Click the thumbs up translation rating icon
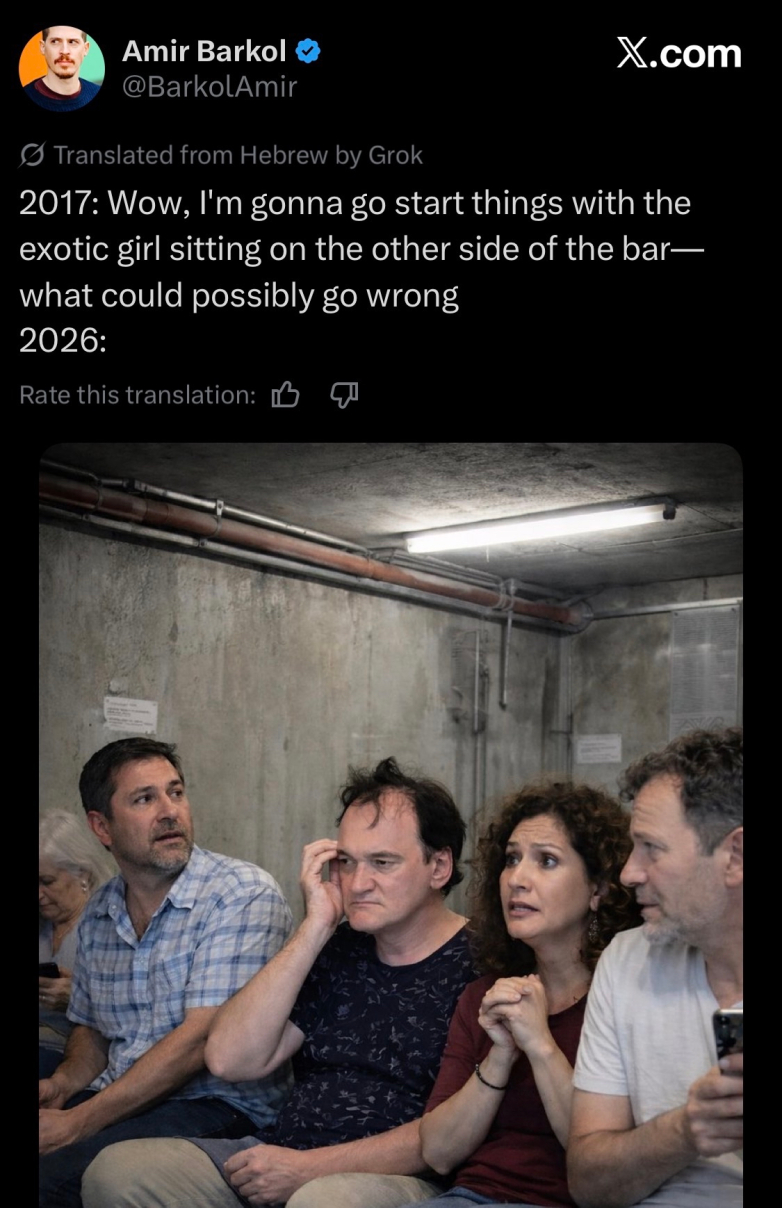782x1208 pixels. click(286, 395)
